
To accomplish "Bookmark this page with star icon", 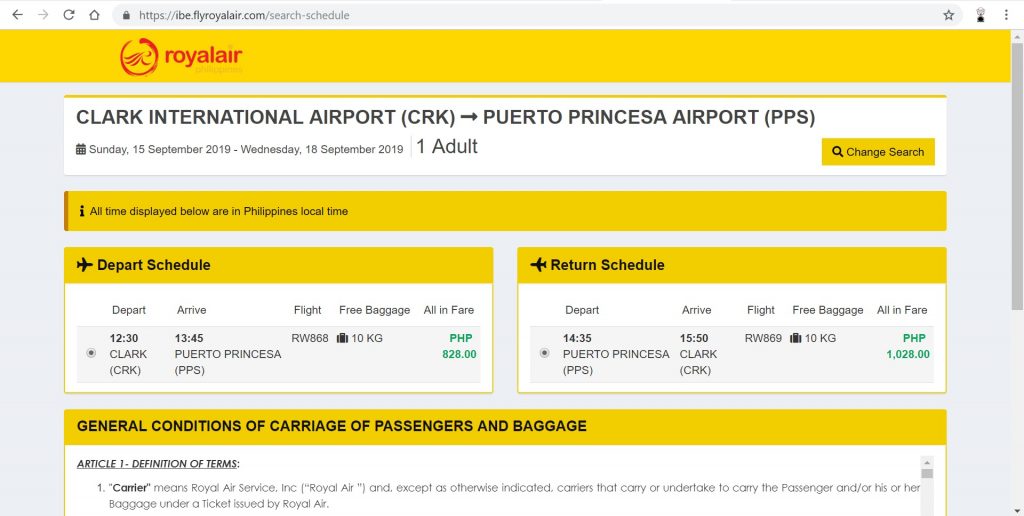I will [948, 15].
